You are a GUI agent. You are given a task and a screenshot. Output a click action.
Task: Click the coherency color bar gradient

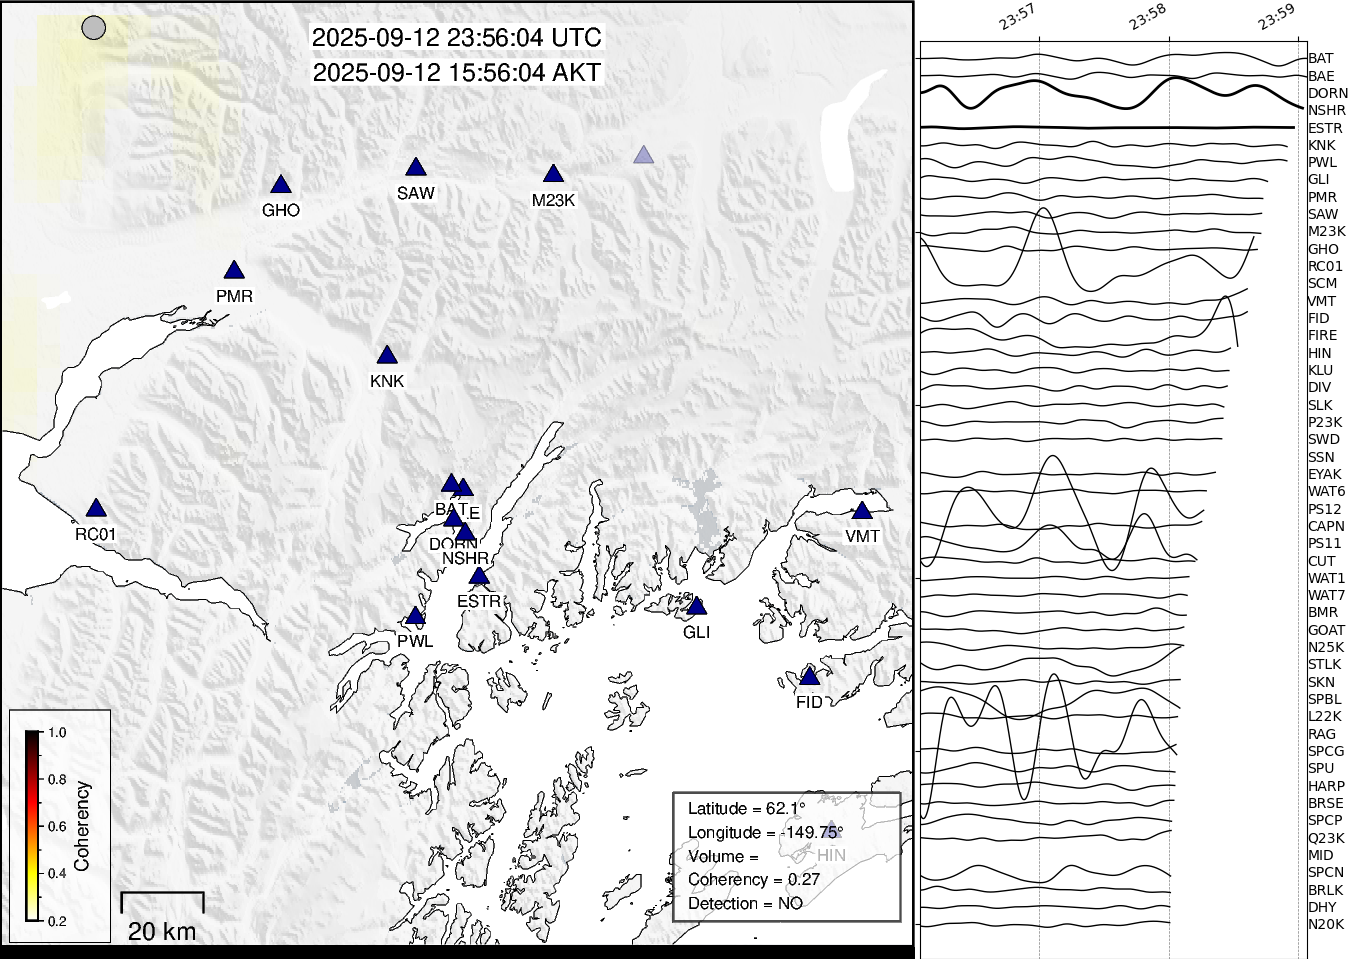point(33,826)
